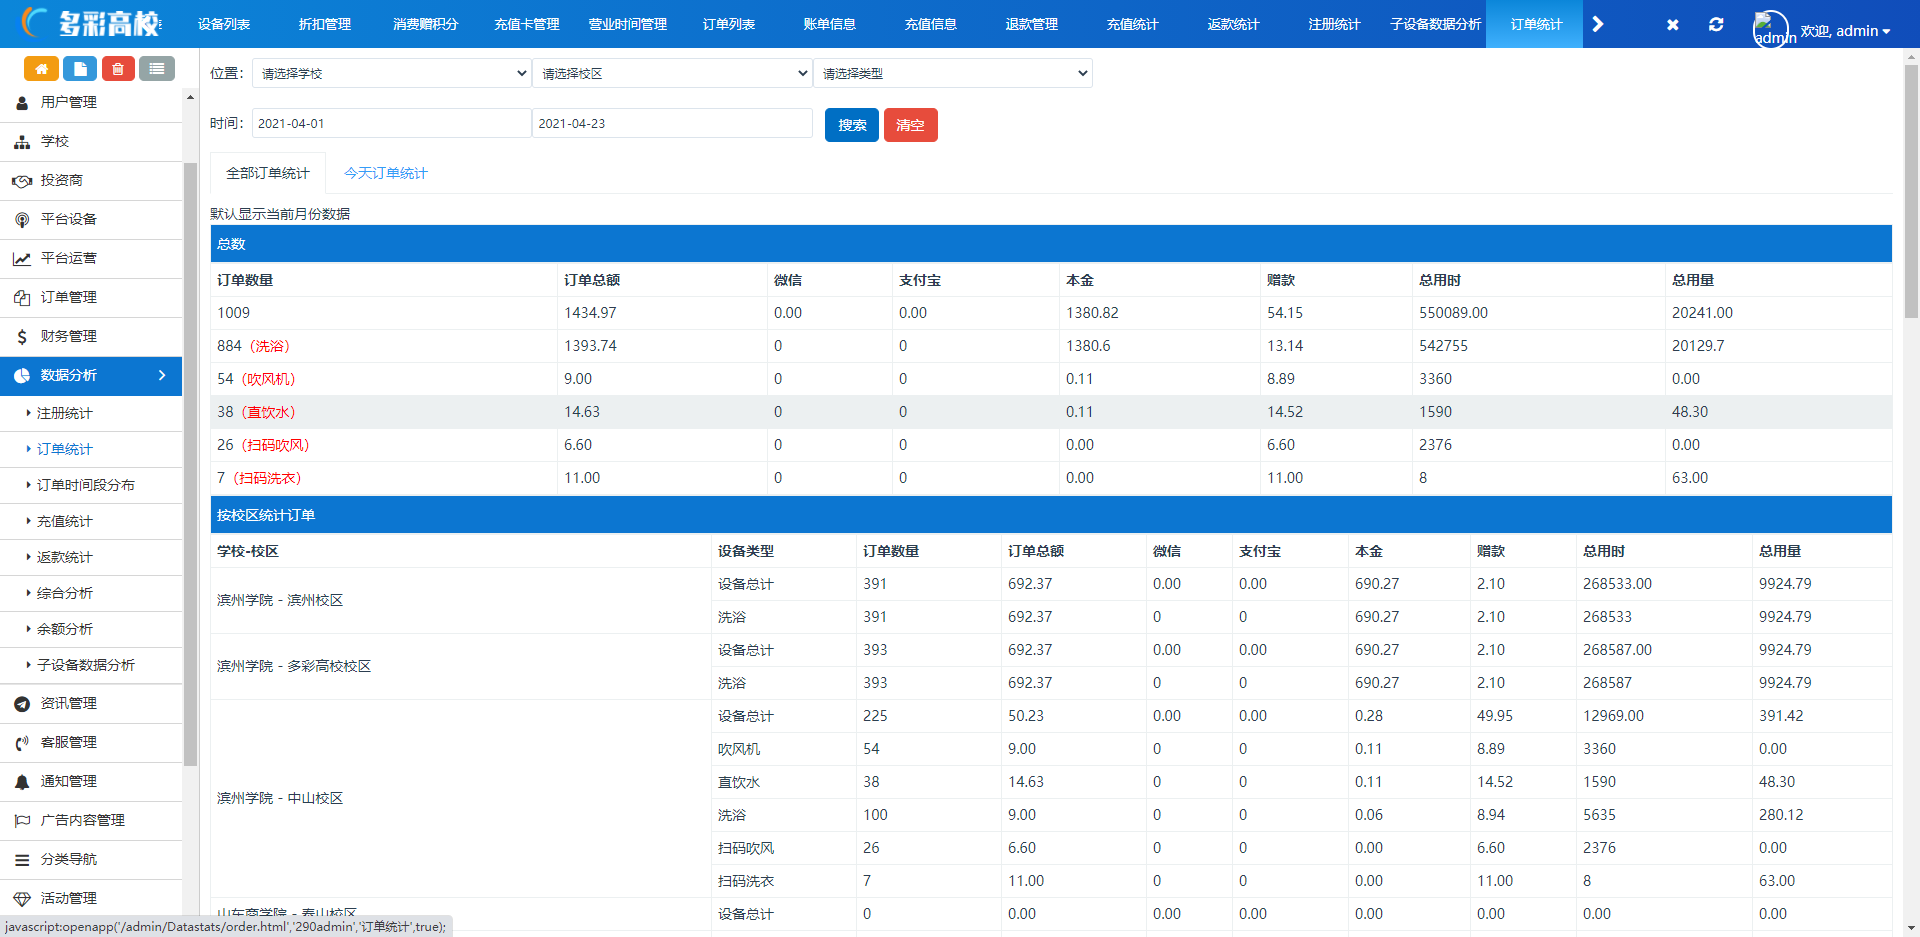Click the flag icon beside 广告内容管理
1920x937 pixels.
(22, 821)
